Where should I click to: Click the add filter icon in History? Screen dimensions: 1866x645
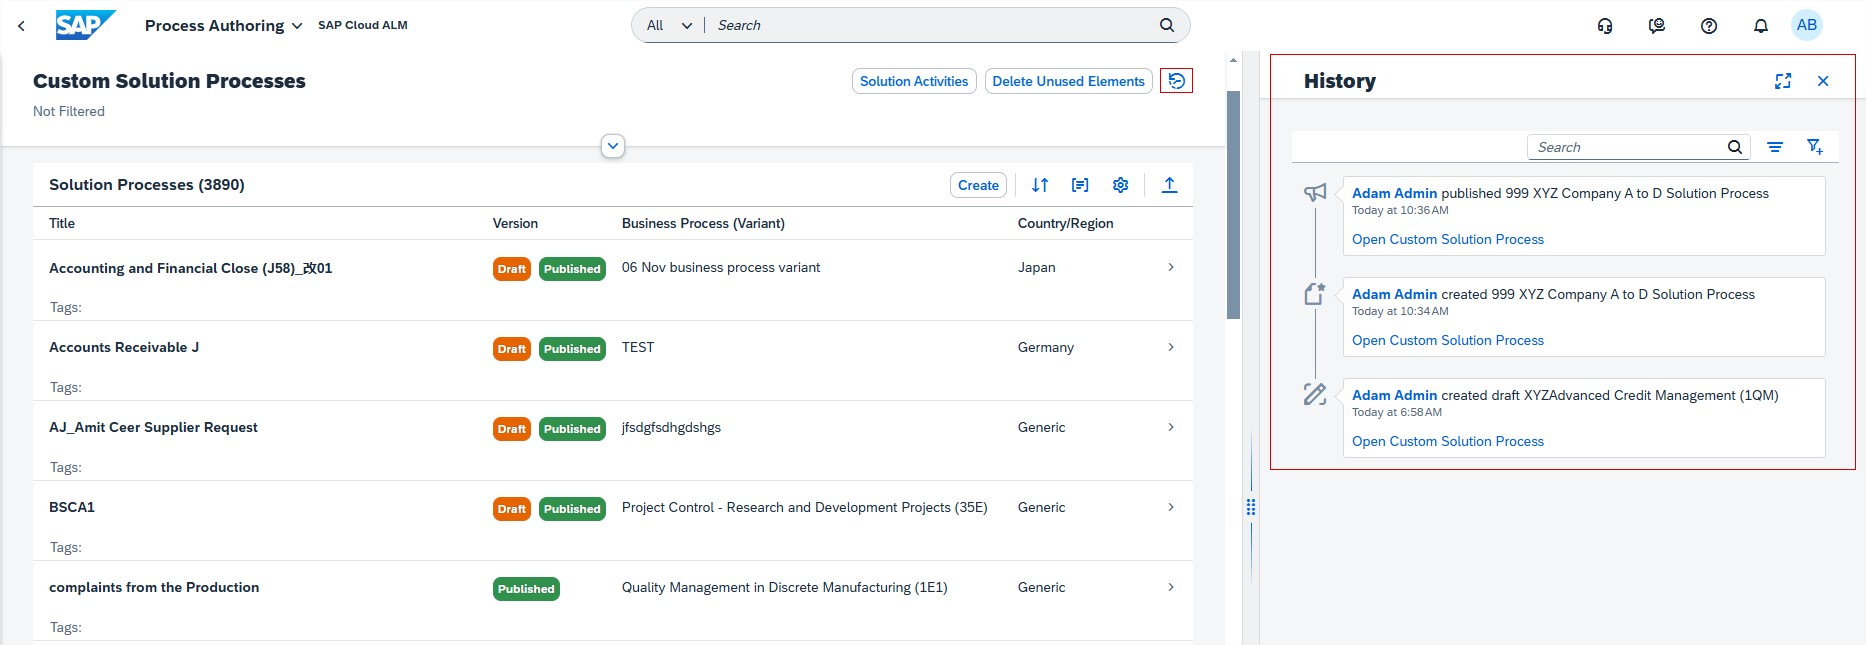[1814, 147]
